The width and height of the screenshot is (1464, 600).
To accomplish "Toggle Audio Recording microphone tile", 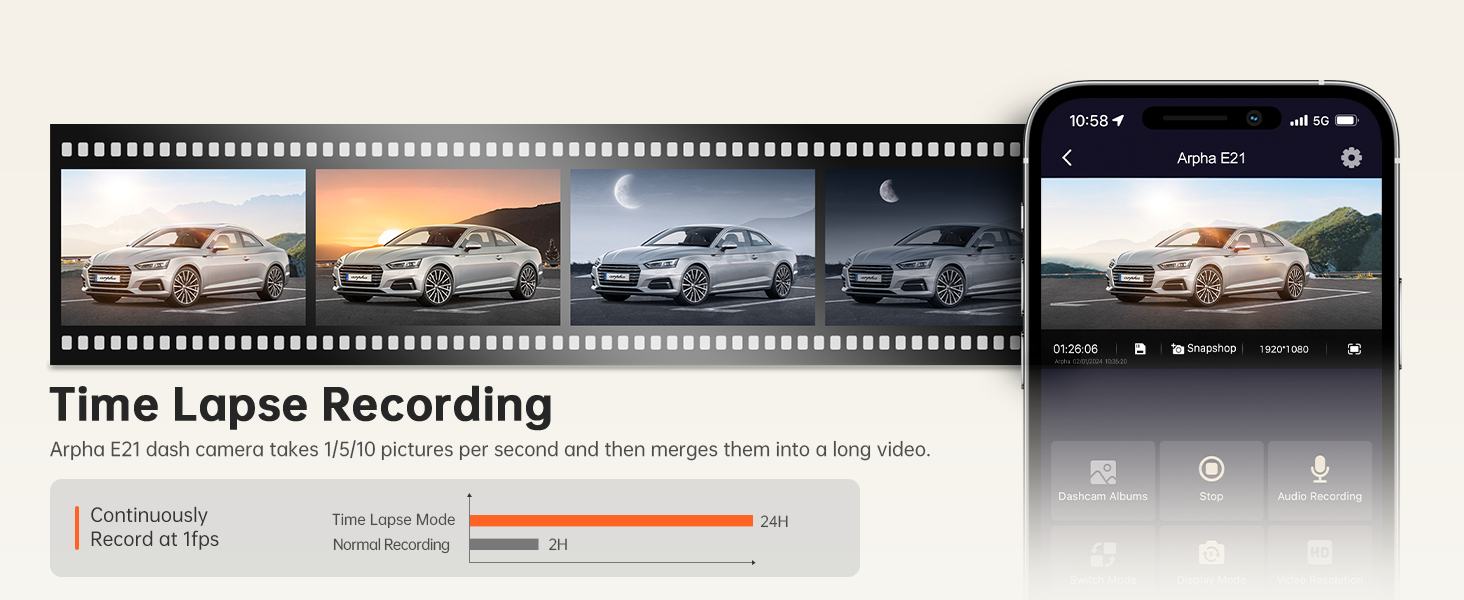I will pos(1319,480).
